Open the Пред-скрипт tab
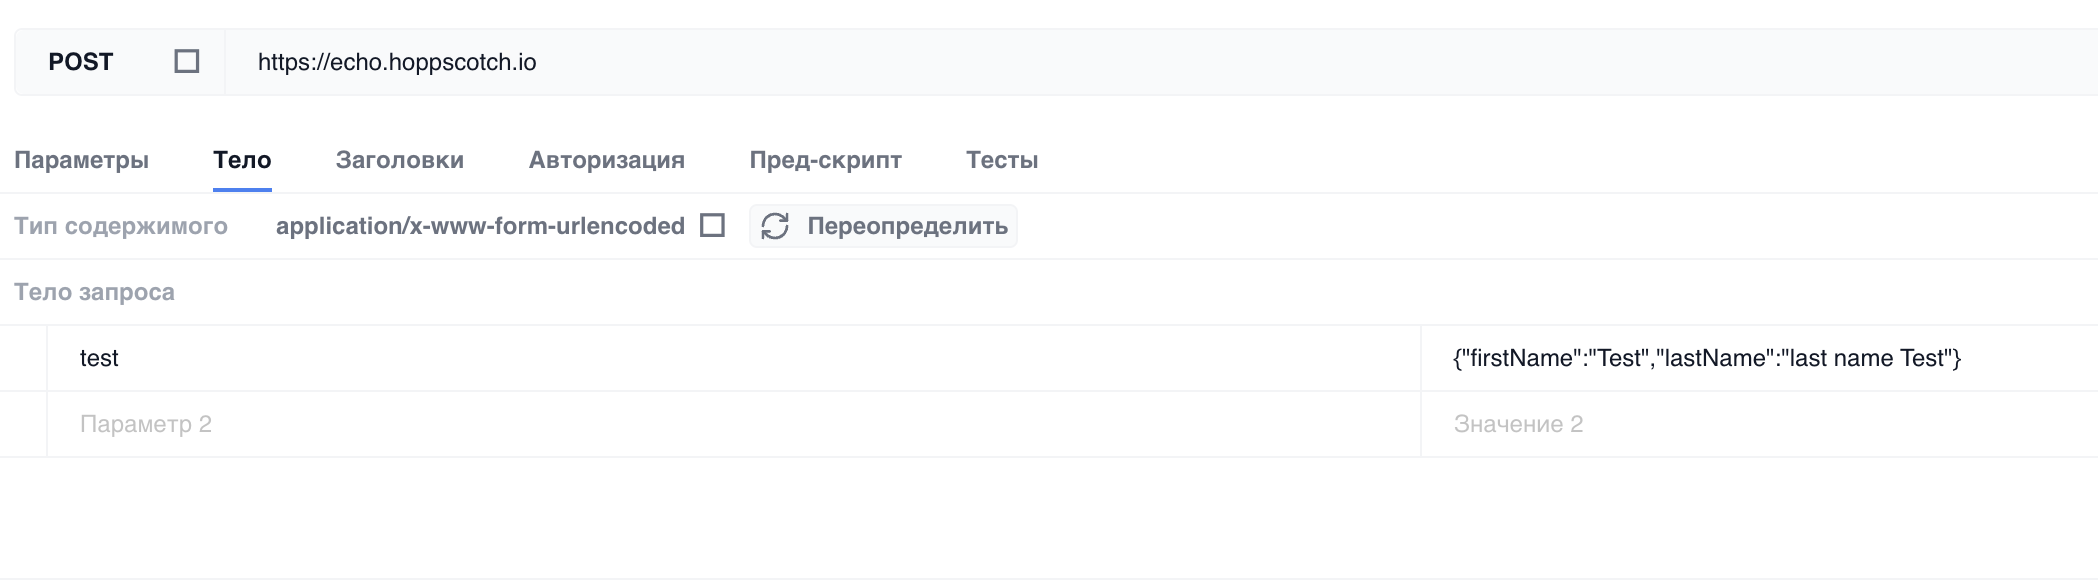 828,159
